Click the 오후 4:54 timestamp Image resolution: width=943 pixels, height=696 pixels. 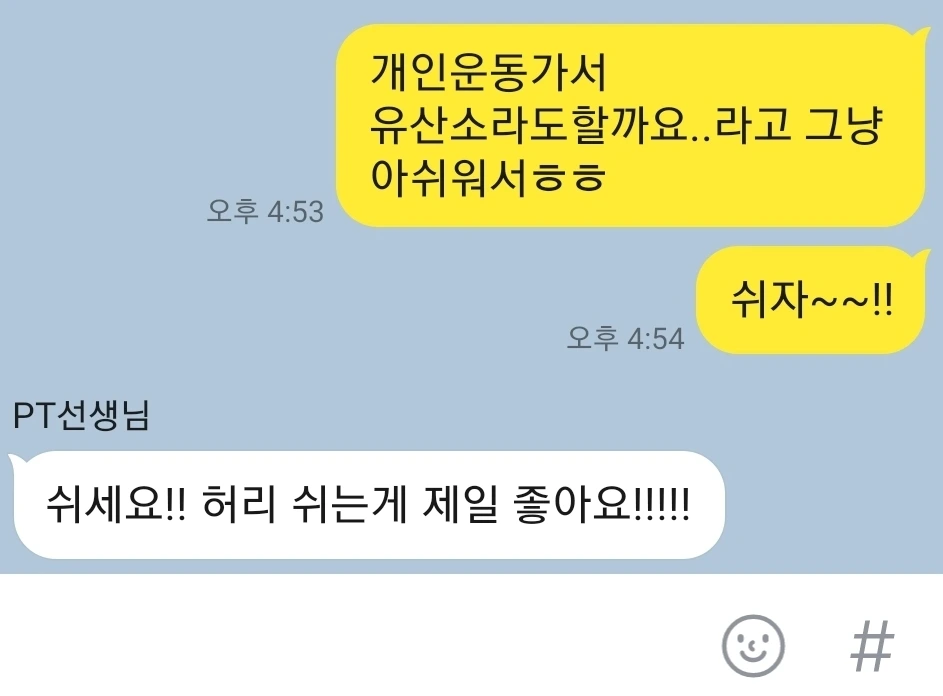click(x=625, y=338)
